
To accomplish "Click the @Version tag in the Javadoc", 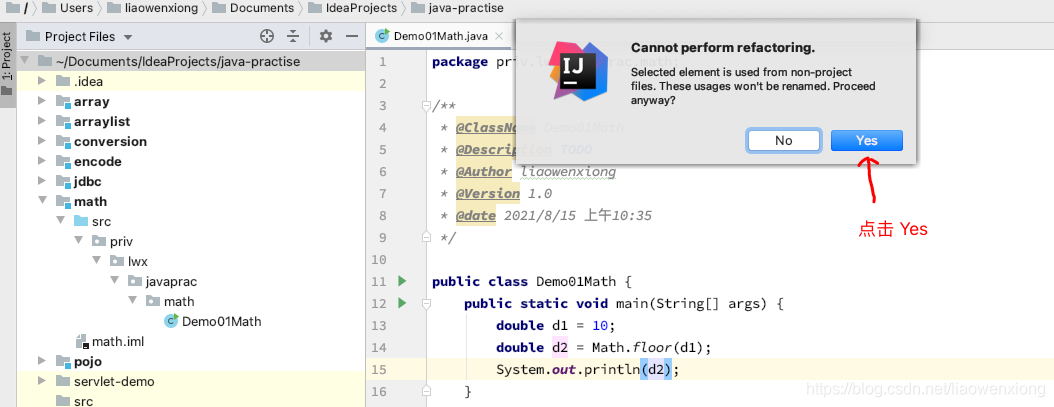I will click(488, 194).
